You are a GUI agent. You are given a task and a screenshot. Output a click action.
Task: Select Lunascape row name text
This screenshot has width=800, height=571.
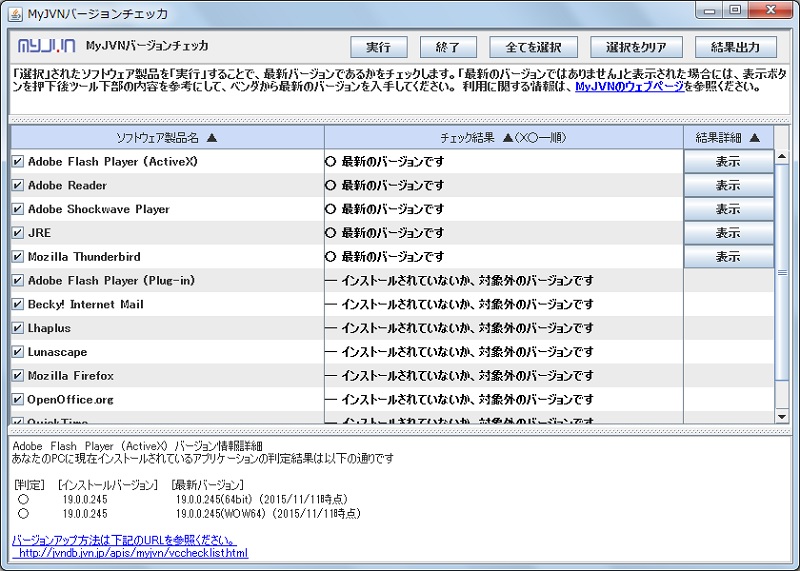(57, 352)
